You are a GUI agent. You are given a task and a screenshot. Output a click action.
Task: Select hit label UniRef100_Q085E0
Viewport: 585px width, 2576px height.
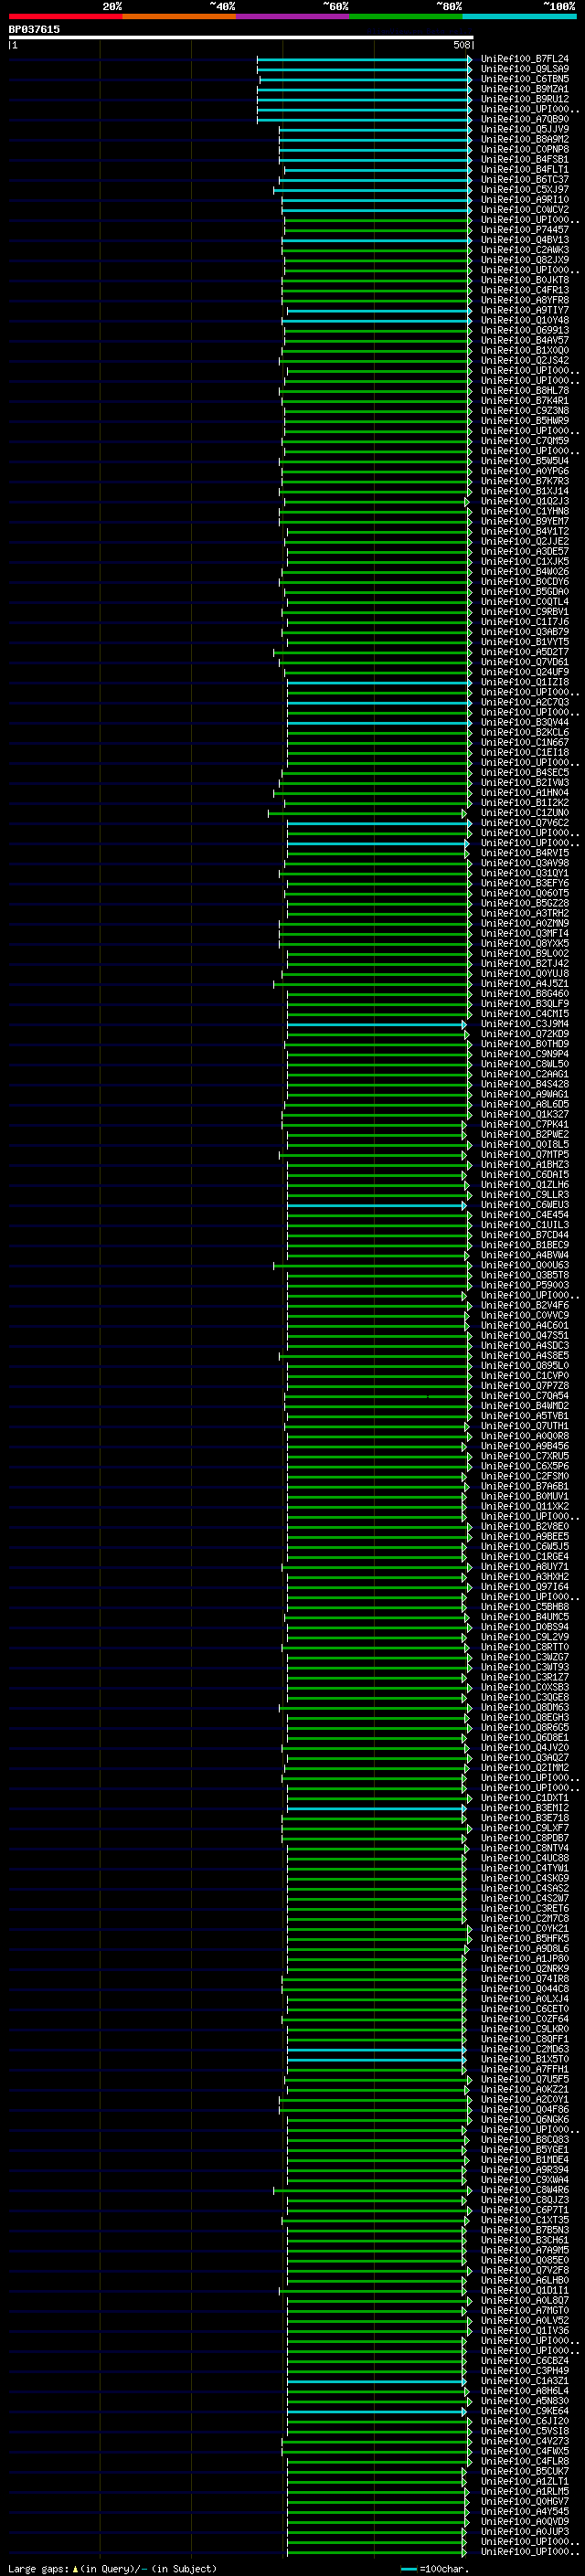pyautogui.click(x=525, y=2261)
